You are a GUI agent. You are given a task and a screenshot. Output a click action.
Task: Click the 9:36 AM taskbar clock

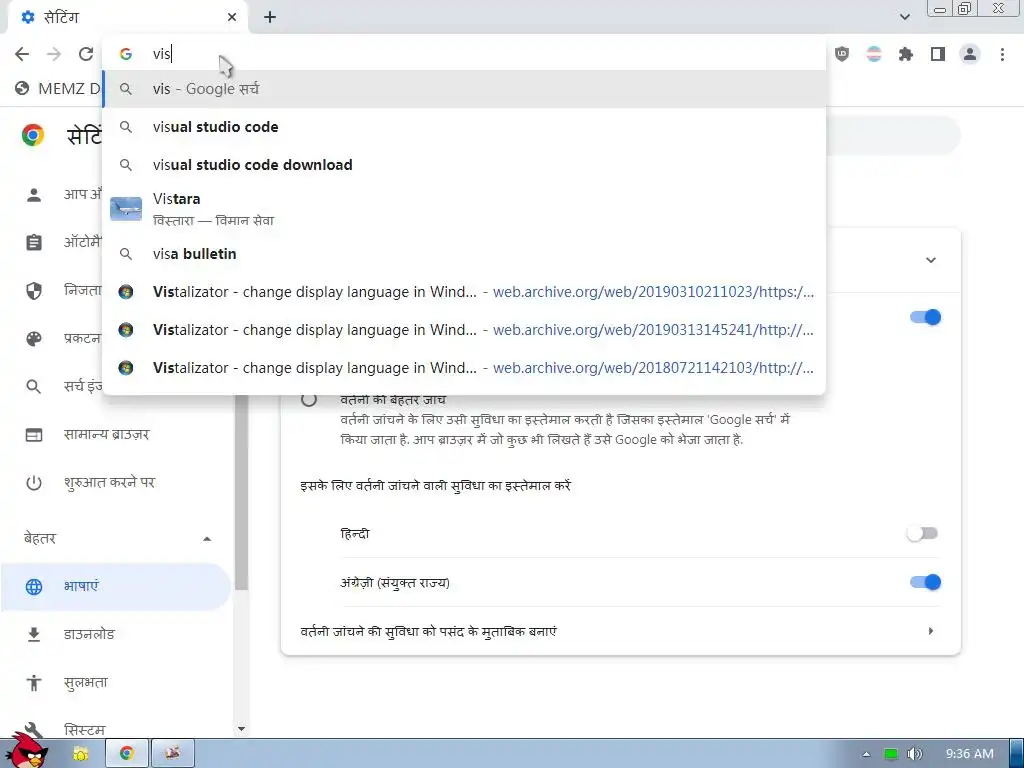click(x=969, y=754)
